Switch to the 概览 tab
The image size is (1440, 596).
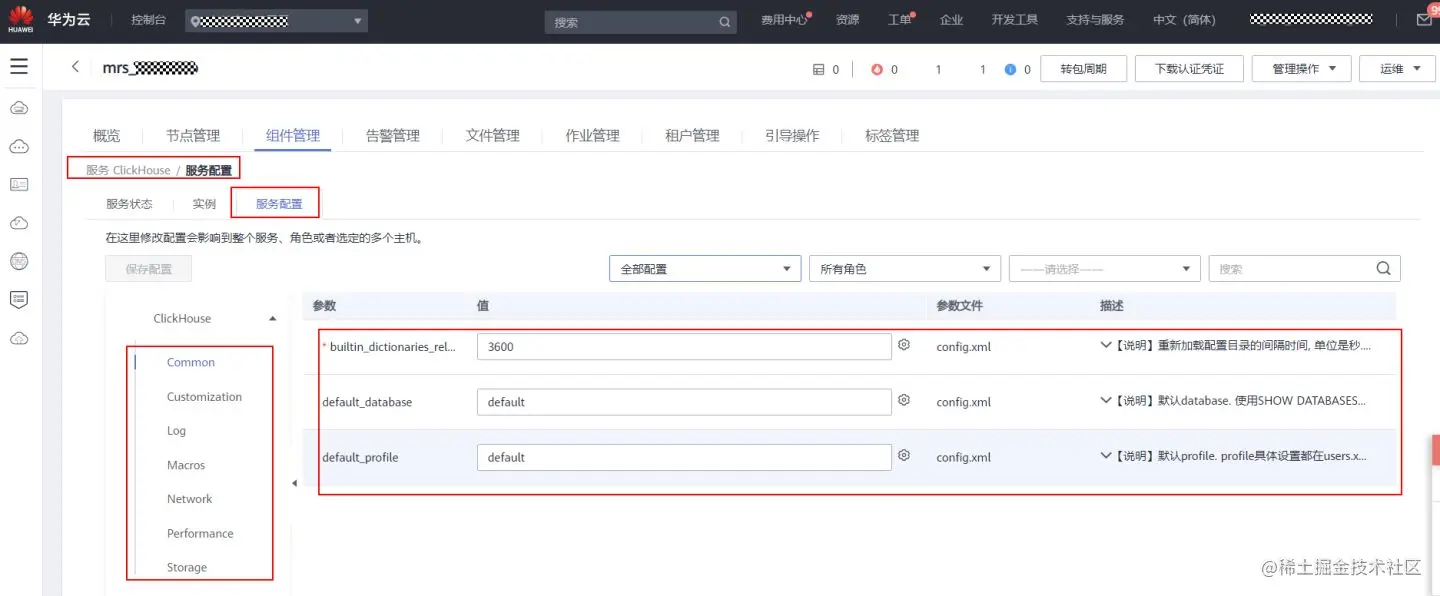point(106,135)
